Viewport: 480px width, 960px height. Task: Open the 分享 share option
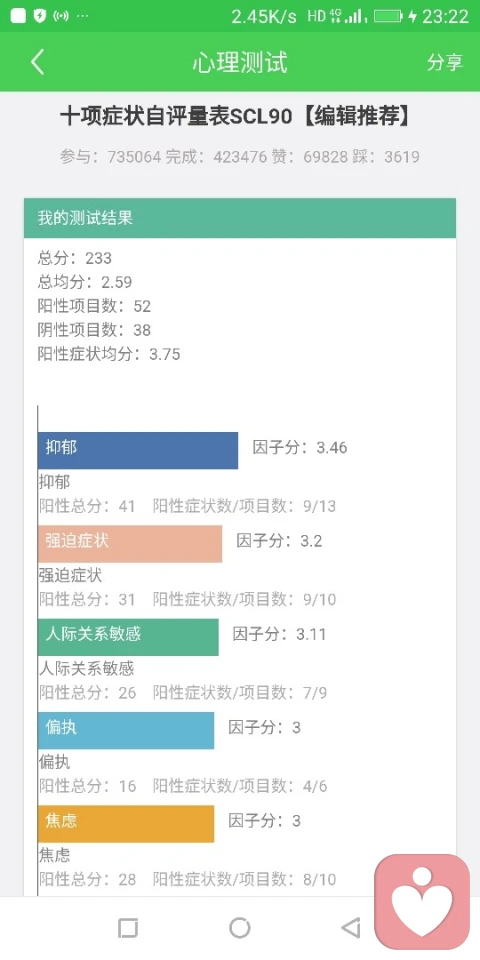pos(444,62)
